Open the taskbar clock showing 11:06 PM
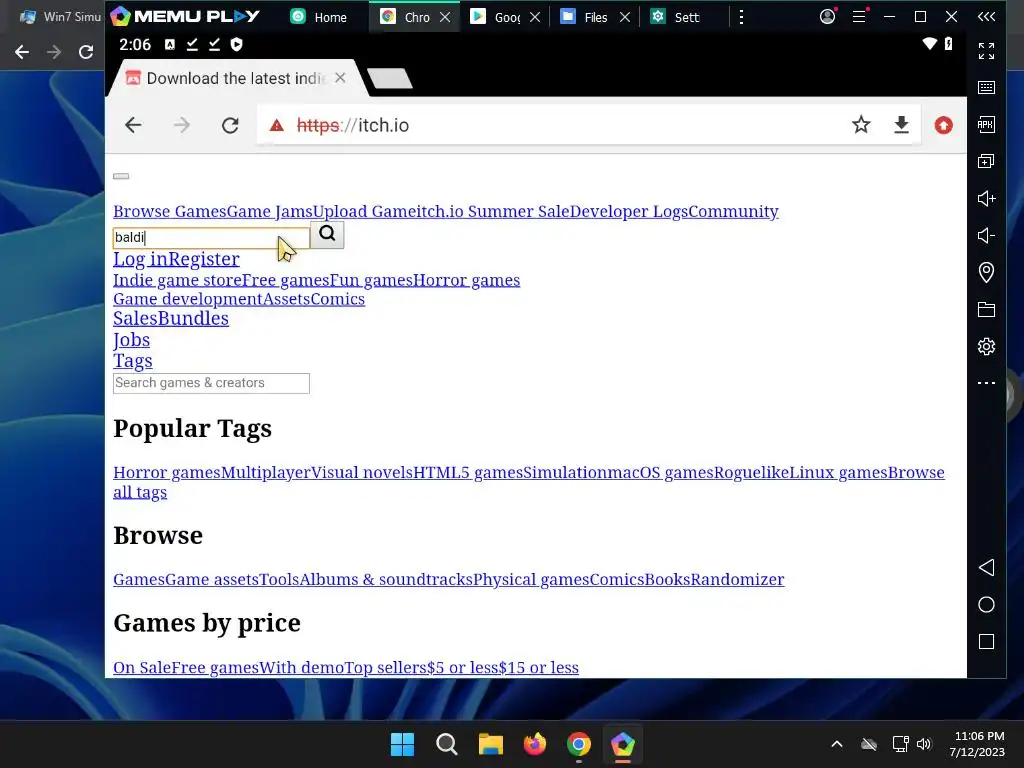The image size is (1024, 768). (978, 744)
